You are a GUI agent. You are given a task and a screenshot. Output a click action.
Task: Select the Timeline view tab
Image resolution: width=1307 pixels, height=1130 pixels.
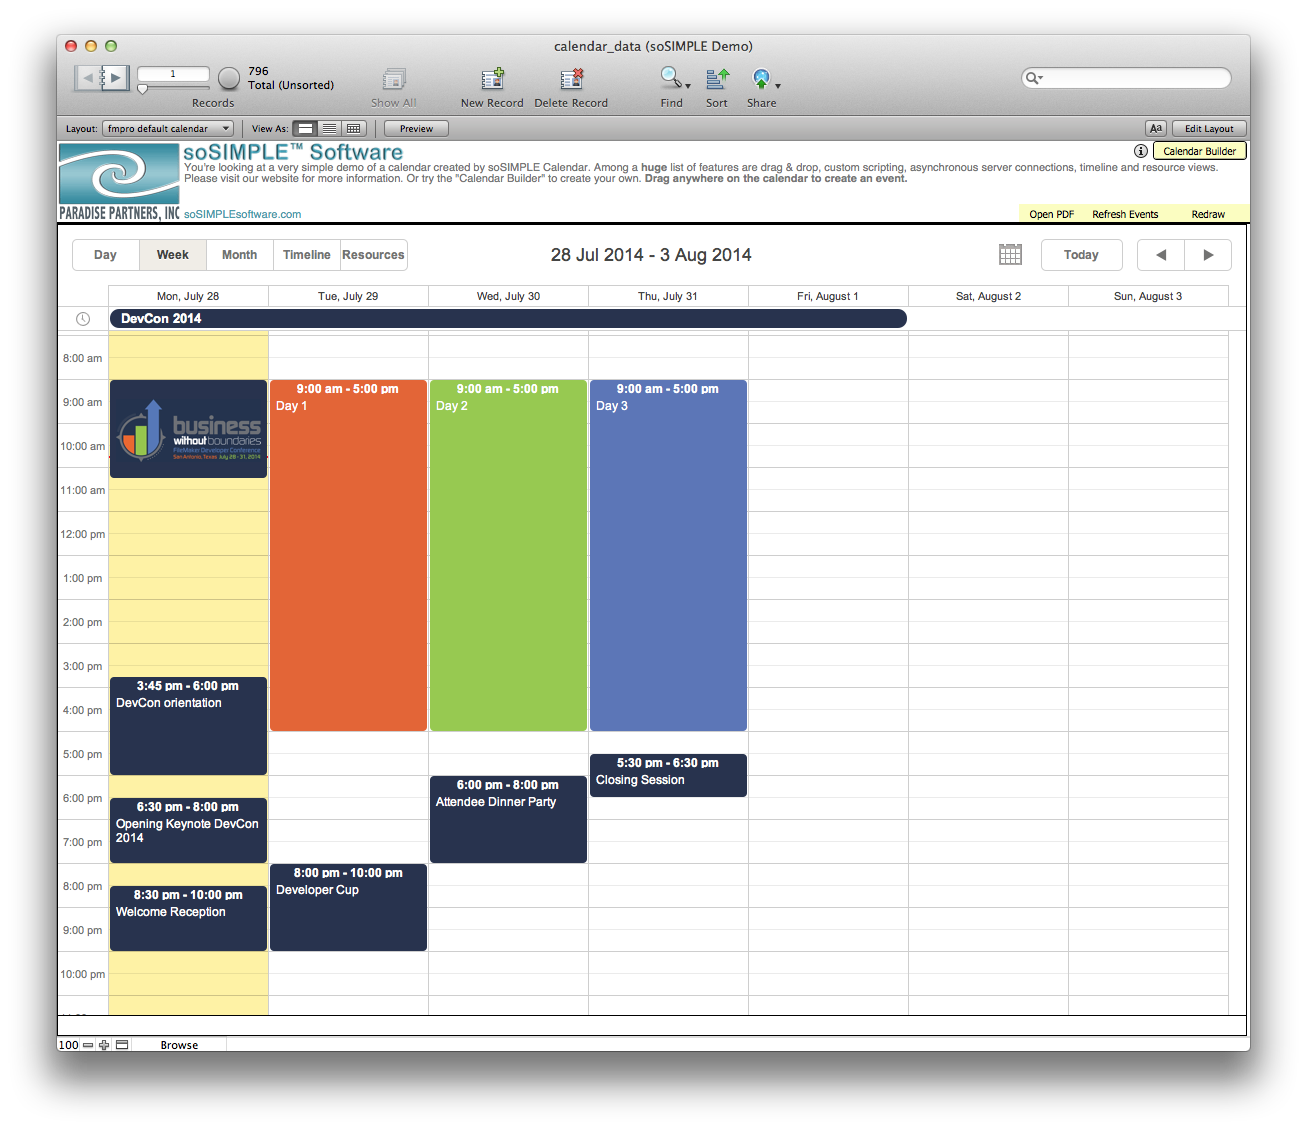click(x=306, y=255)
